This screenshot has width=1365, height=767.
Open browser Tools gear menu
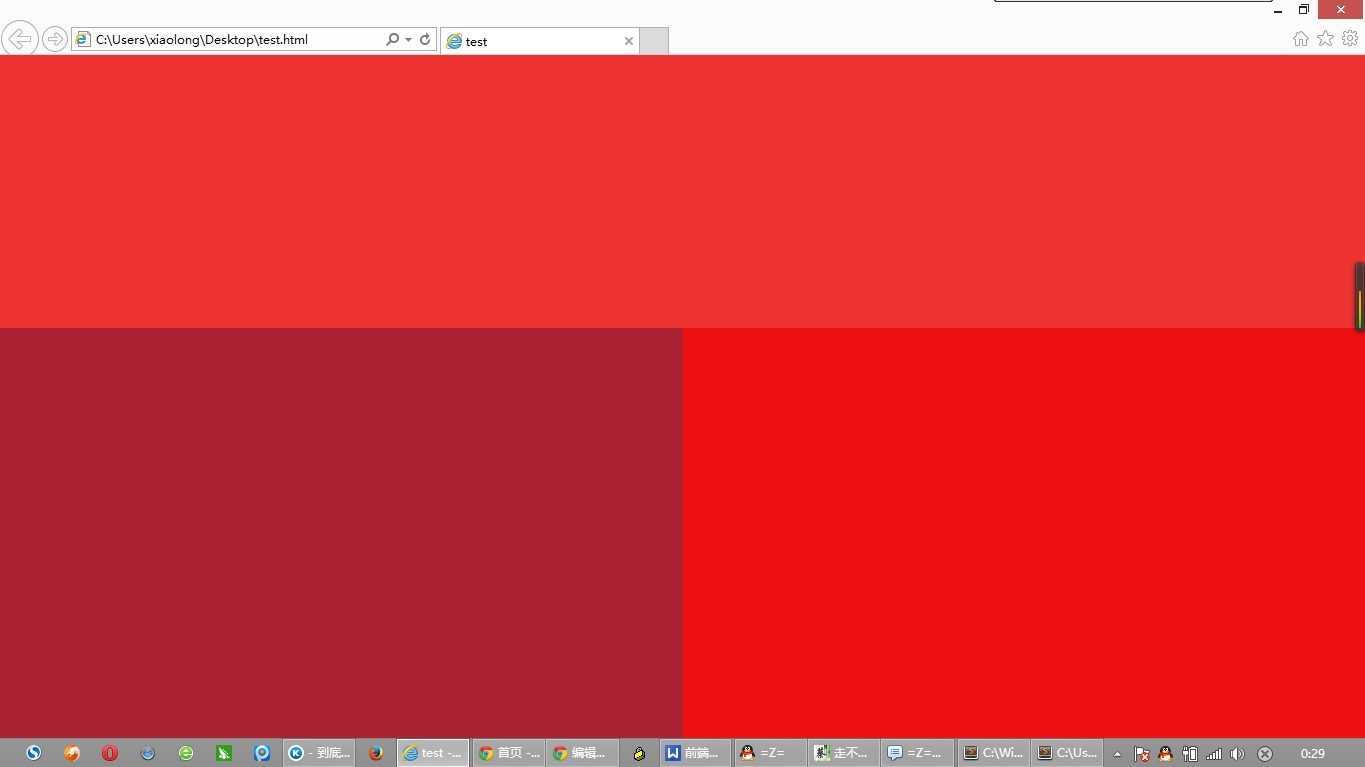pyautogui.click(x=1350, y=39)
